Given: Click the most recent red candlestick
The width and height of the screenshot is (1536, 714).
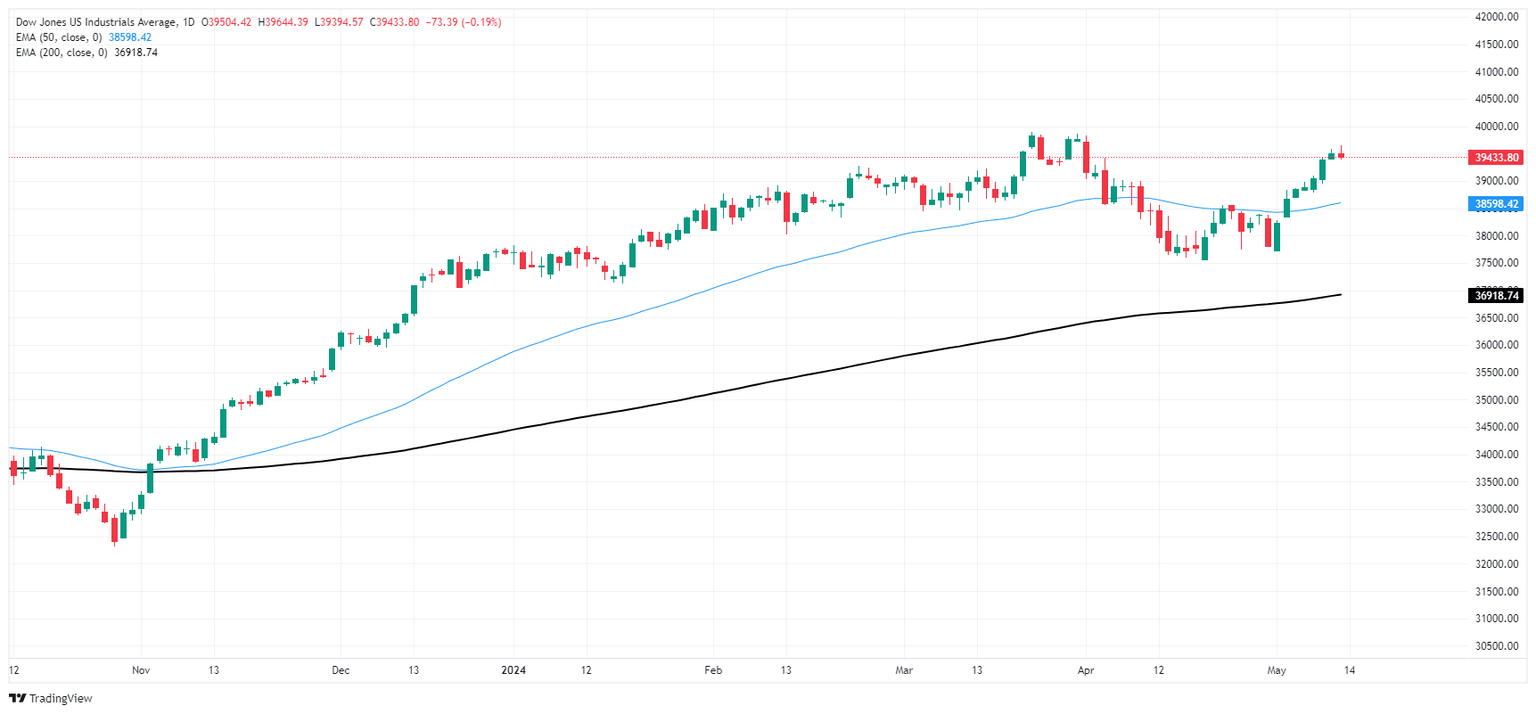Looking at the screenshot, I should click(1341, 154).
